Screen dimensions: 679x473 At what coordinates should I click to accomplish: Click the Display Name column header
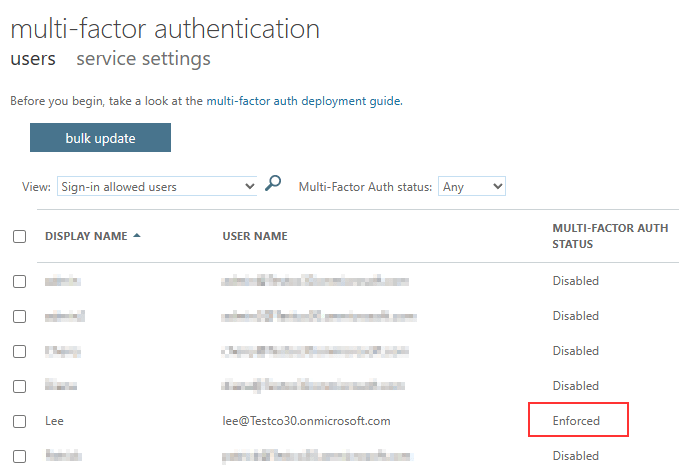click(86, 237)
